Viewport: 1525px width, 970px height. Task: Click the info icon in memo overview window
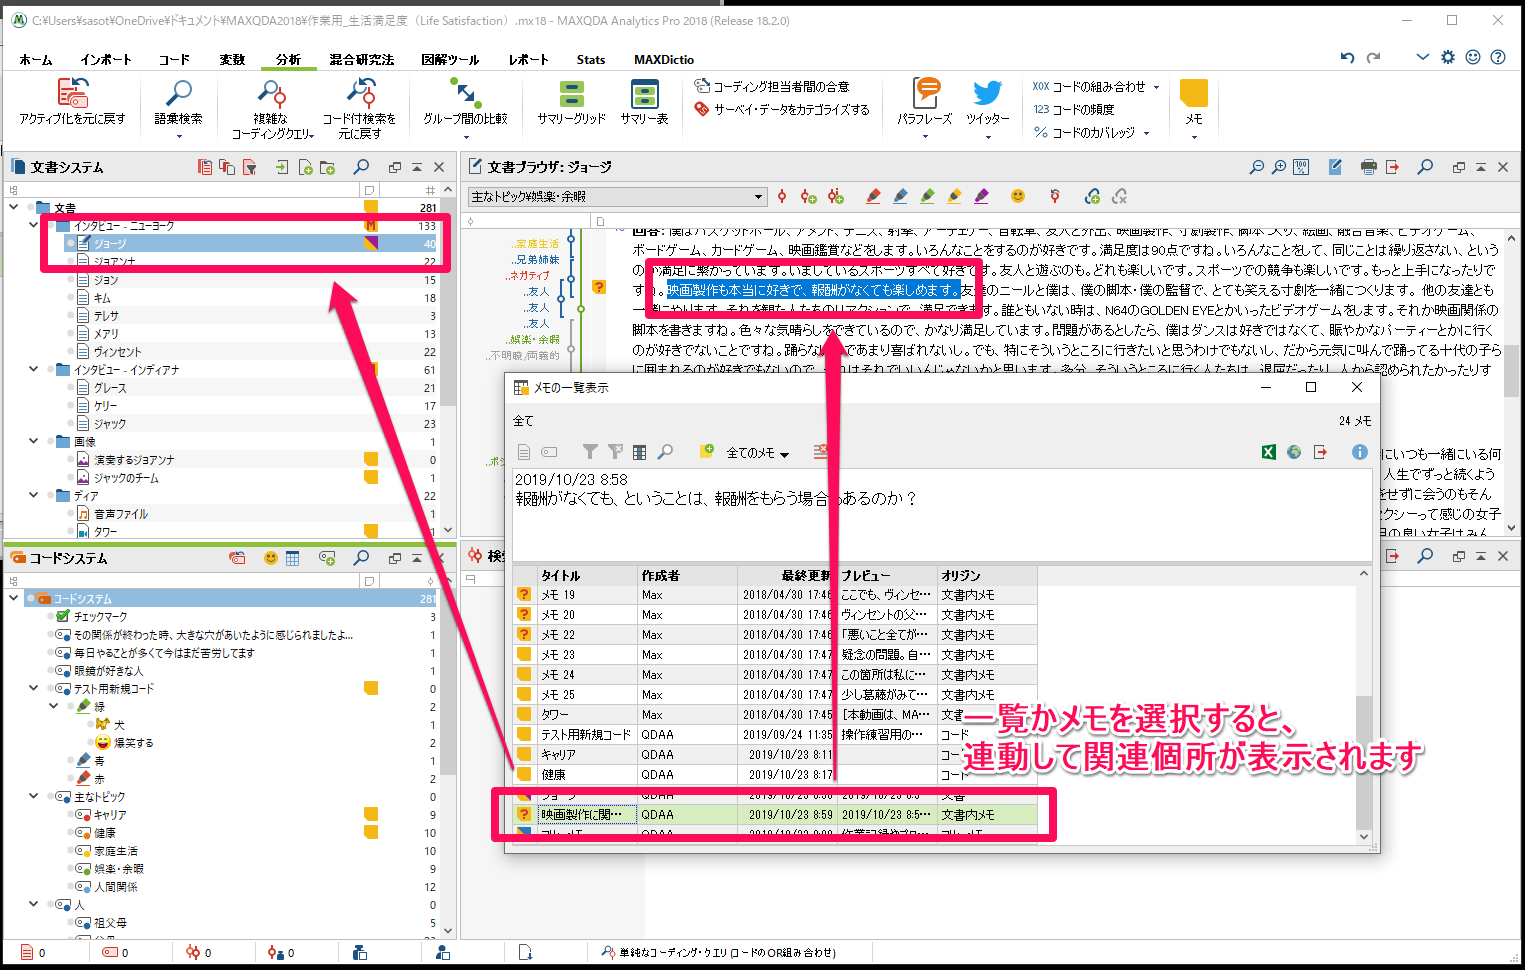click(1359, 452)
